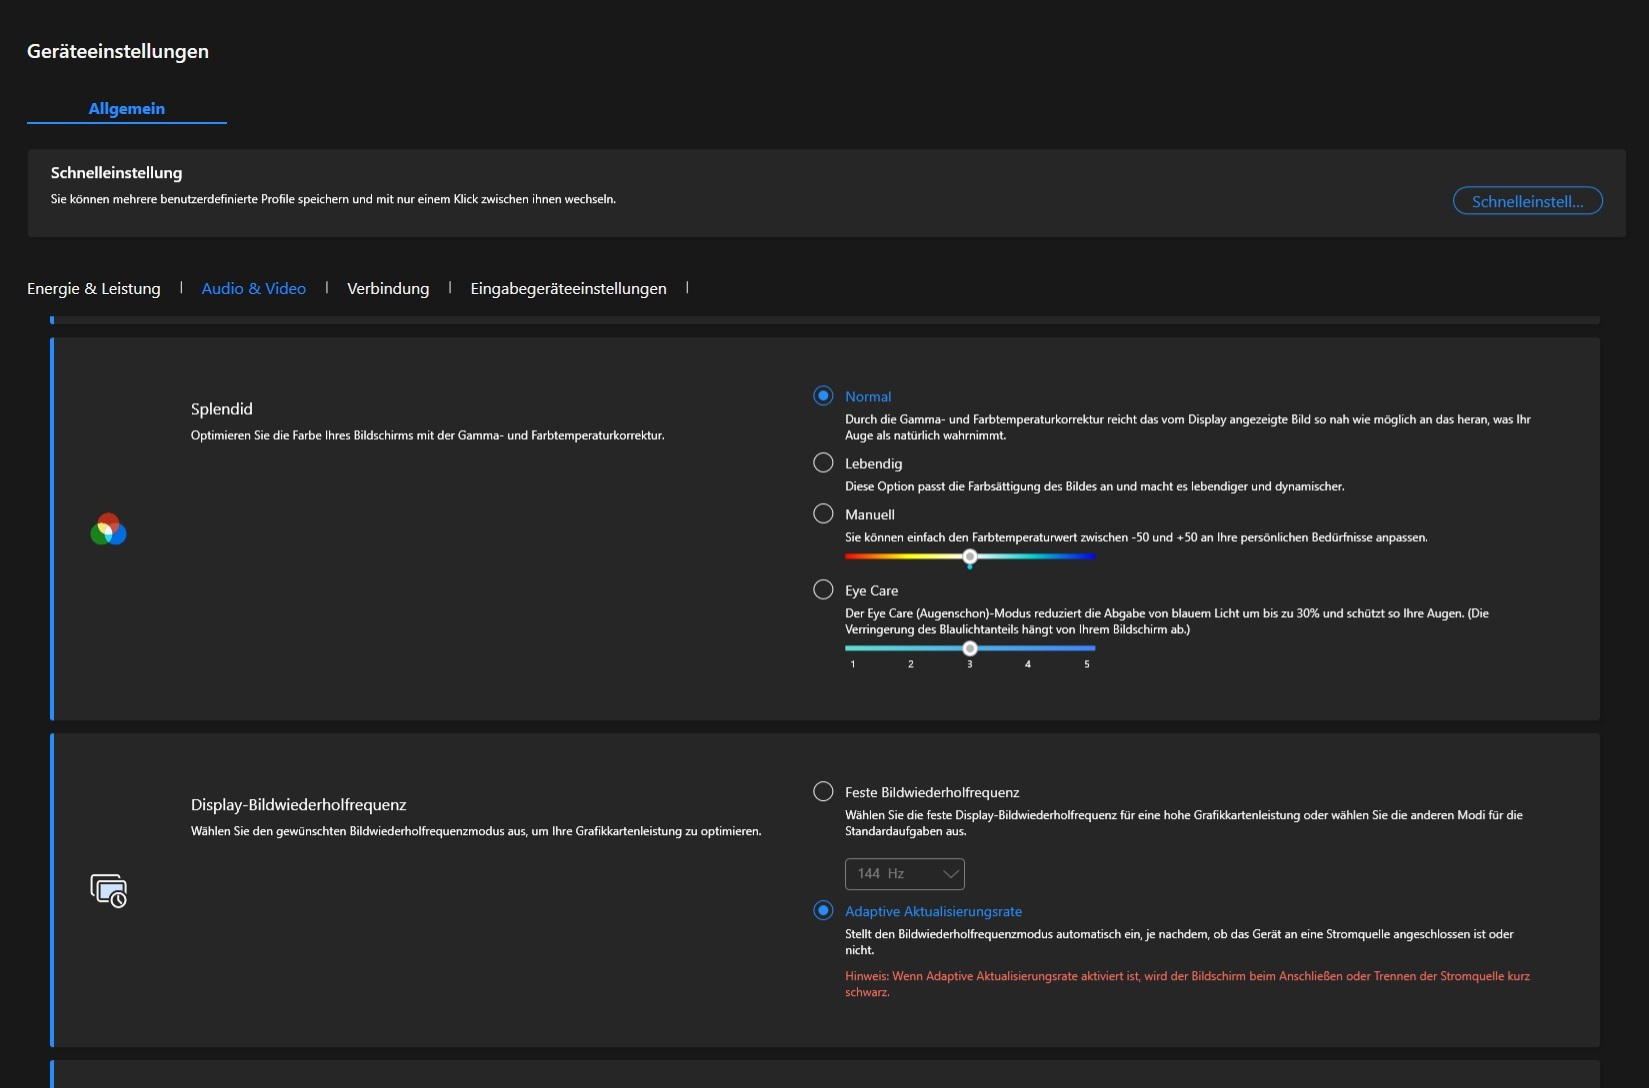This screenshot has height=1088, width=1649.
Task: Click the Schnelleinstell... button
Action: [x=1527, y=201]
